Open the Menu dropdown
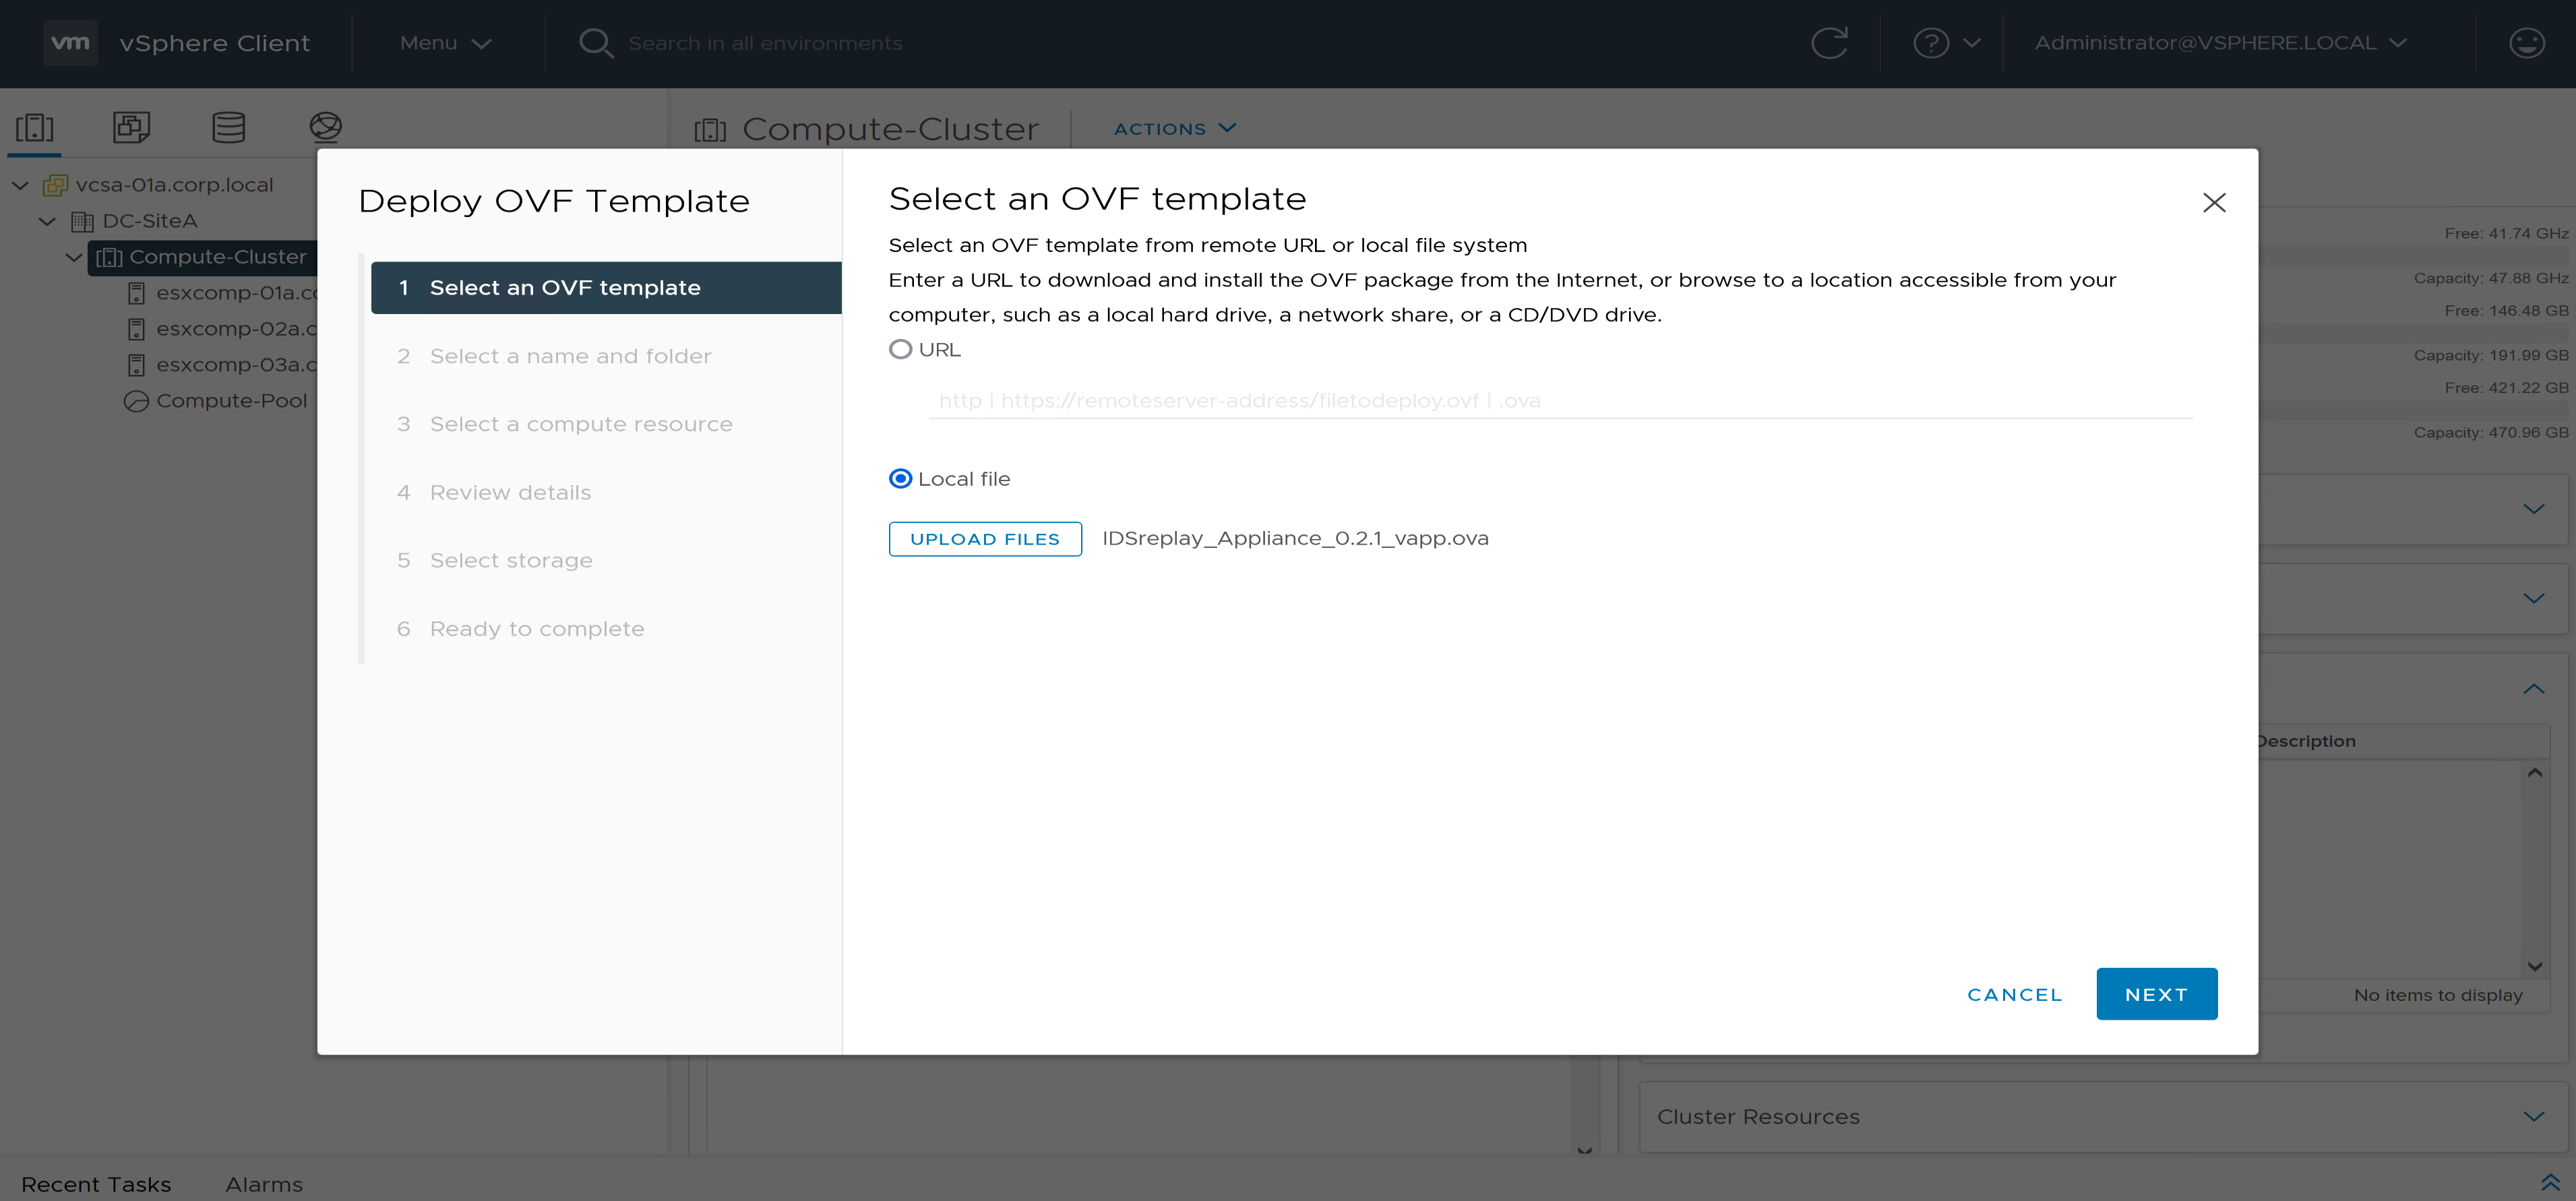 coord(445,43)
